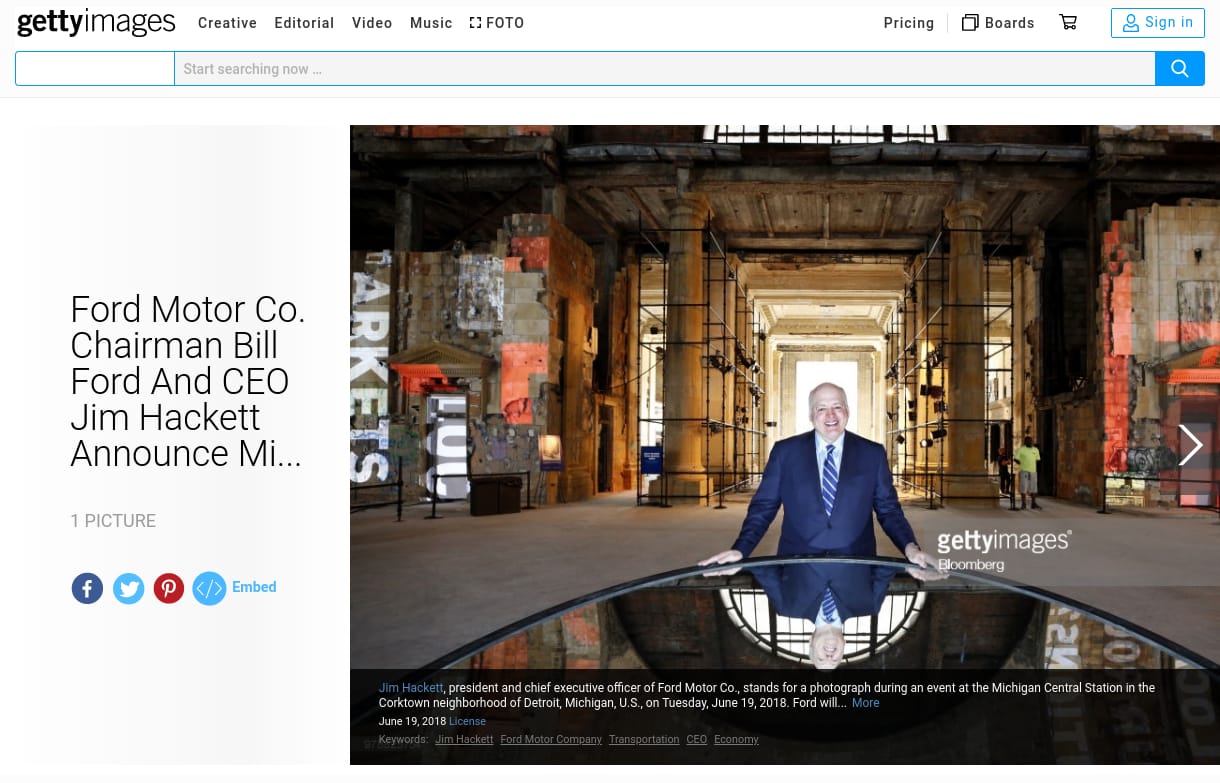Open the Video menu
The image size is (1220, 783).
pos(372,23)
